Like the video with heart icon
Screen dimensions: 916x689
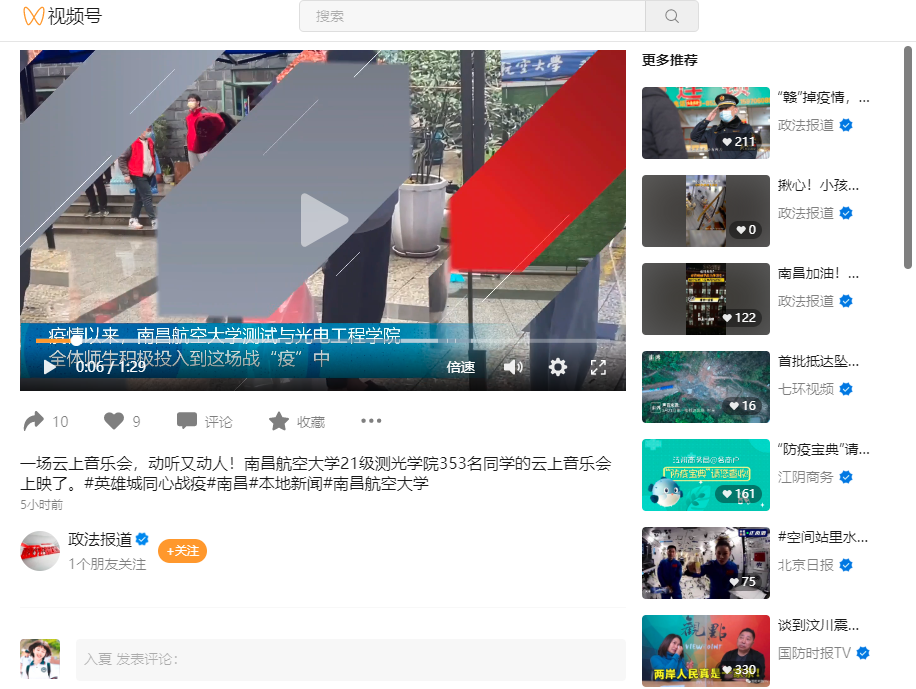114,421
